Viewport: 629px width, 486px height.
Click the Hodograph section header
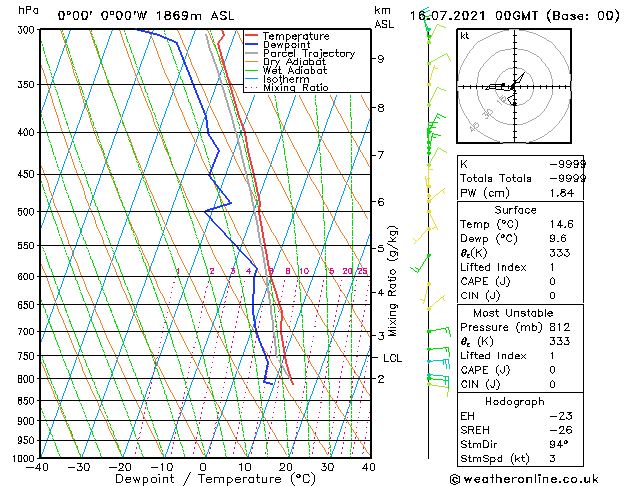click(515, 402)
